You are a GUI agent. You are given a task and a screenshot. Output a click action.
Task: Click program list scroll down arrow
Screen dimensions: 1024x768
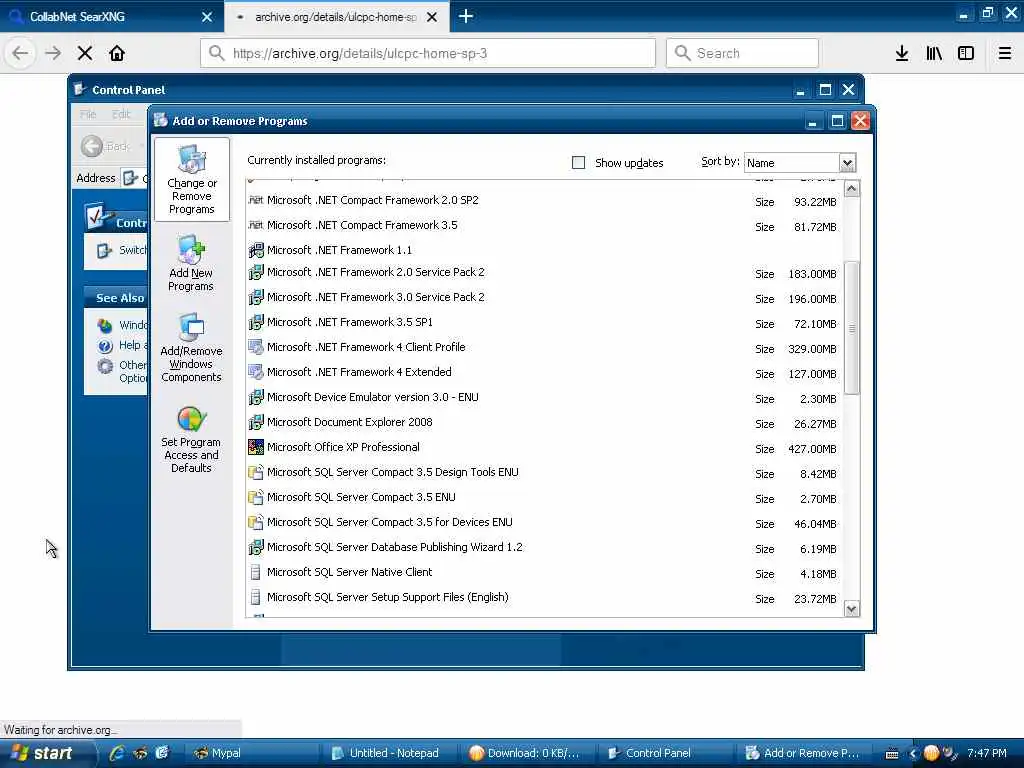pos(852,609)
